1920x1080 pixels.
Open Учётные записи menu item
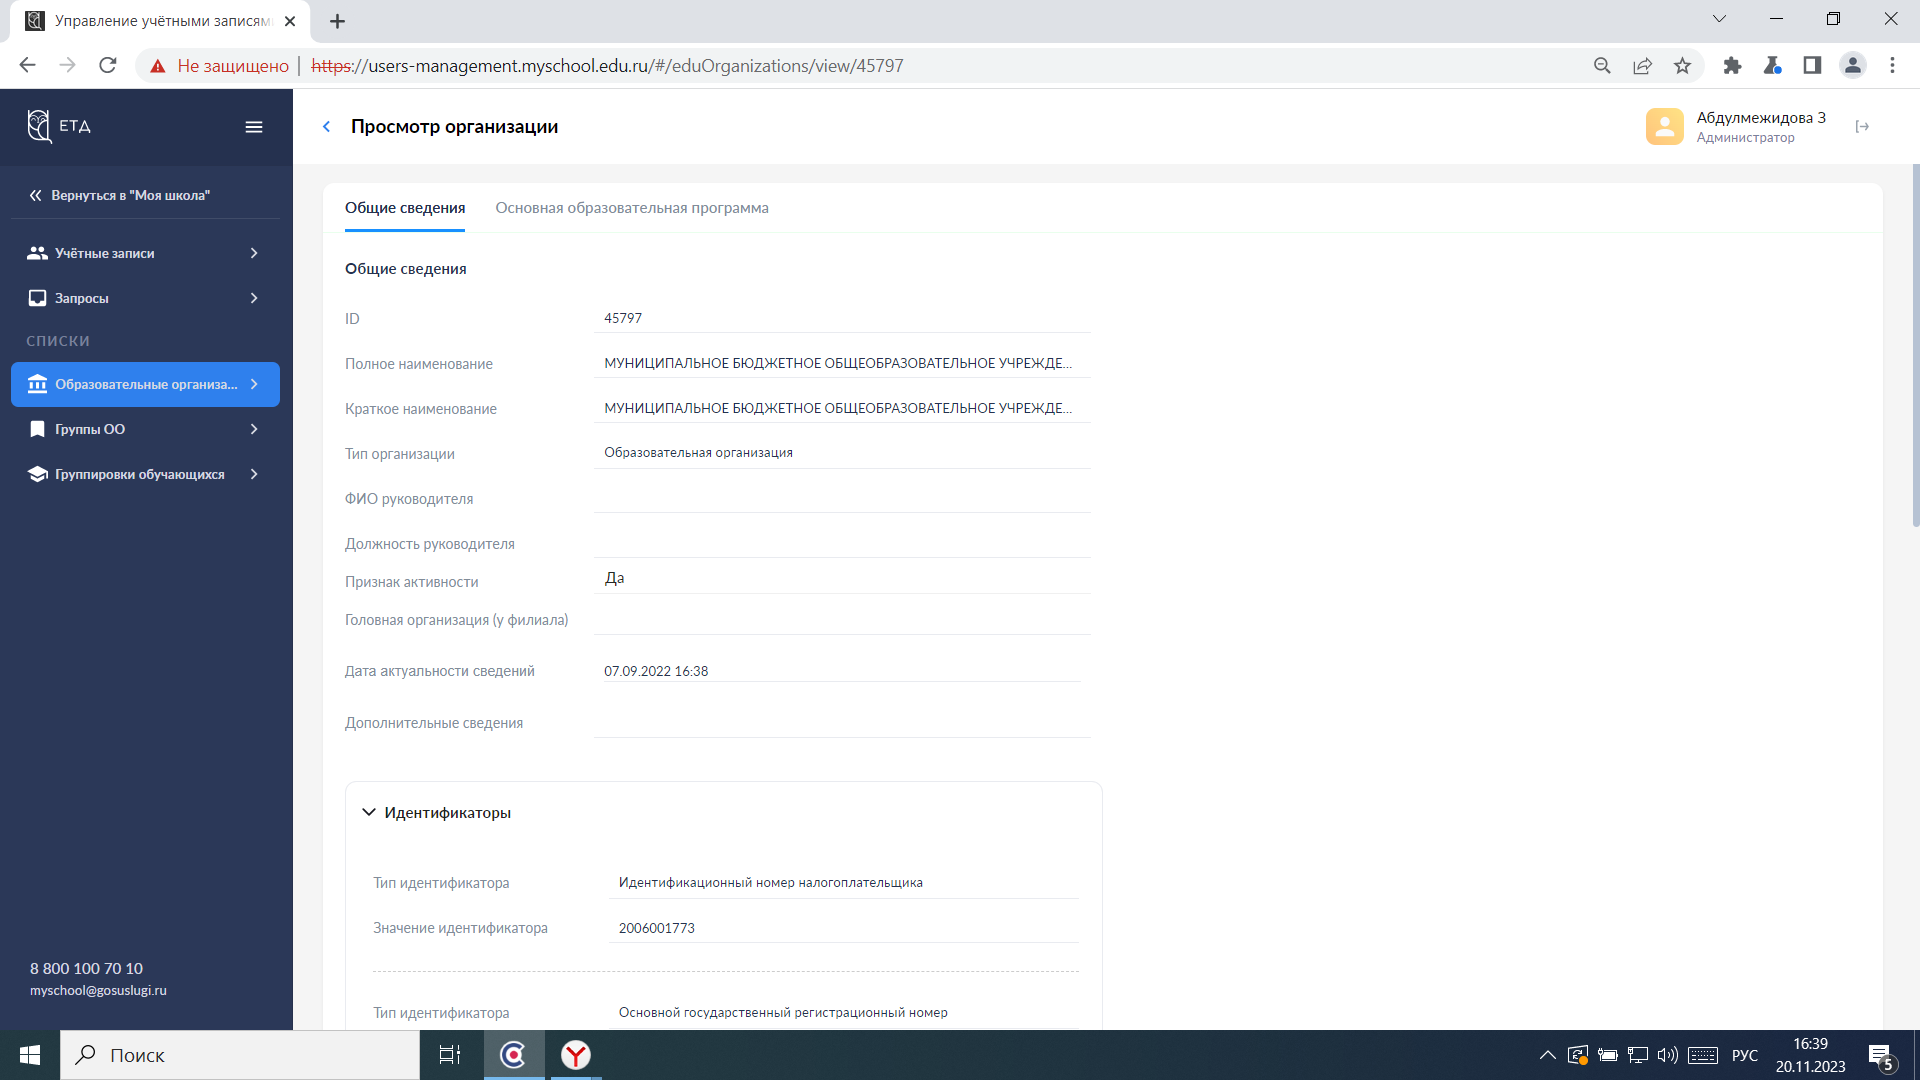146,253
